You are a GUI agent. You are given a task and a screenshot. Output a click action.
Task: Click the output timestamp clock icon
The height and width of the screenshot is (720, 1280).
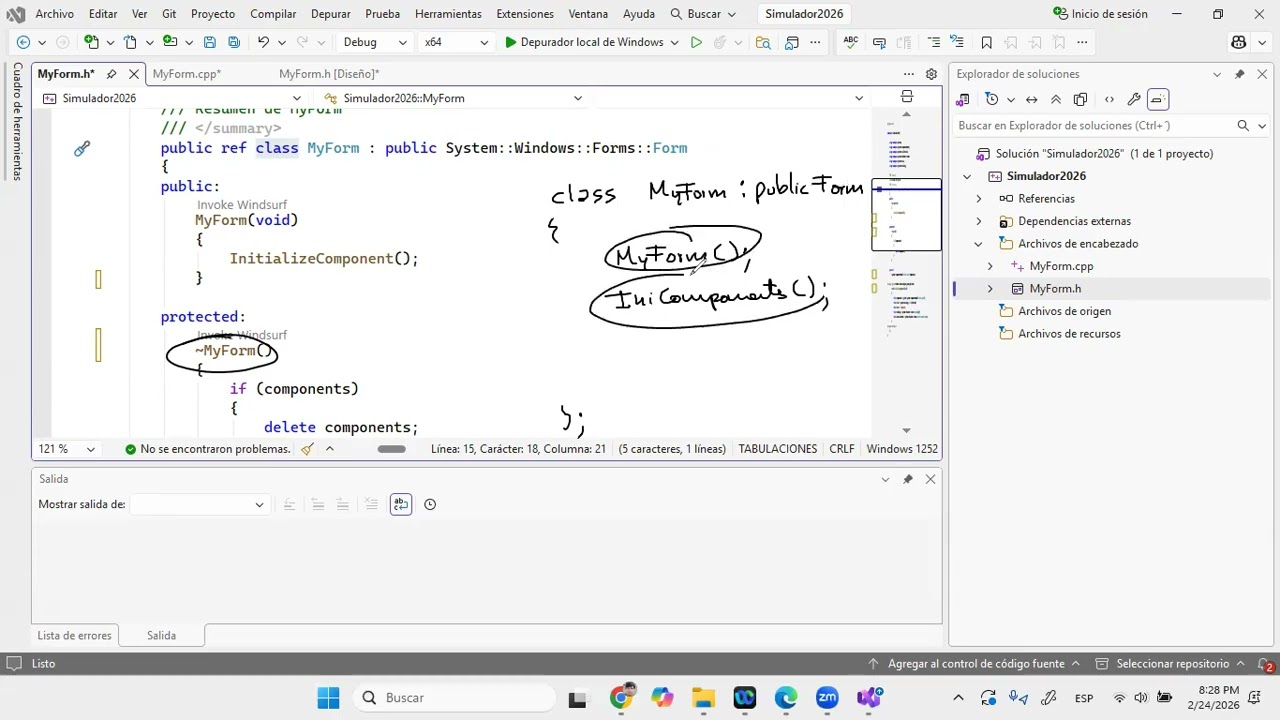(430, 504)
